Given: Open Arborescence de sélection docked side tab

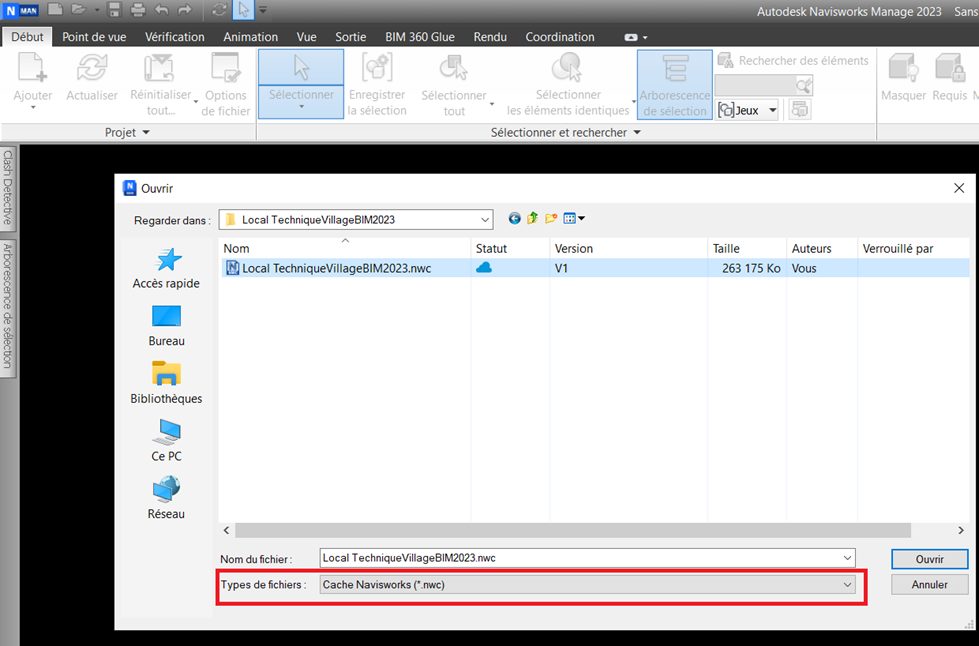Looking at the screenshot, I should coord(7,306).
